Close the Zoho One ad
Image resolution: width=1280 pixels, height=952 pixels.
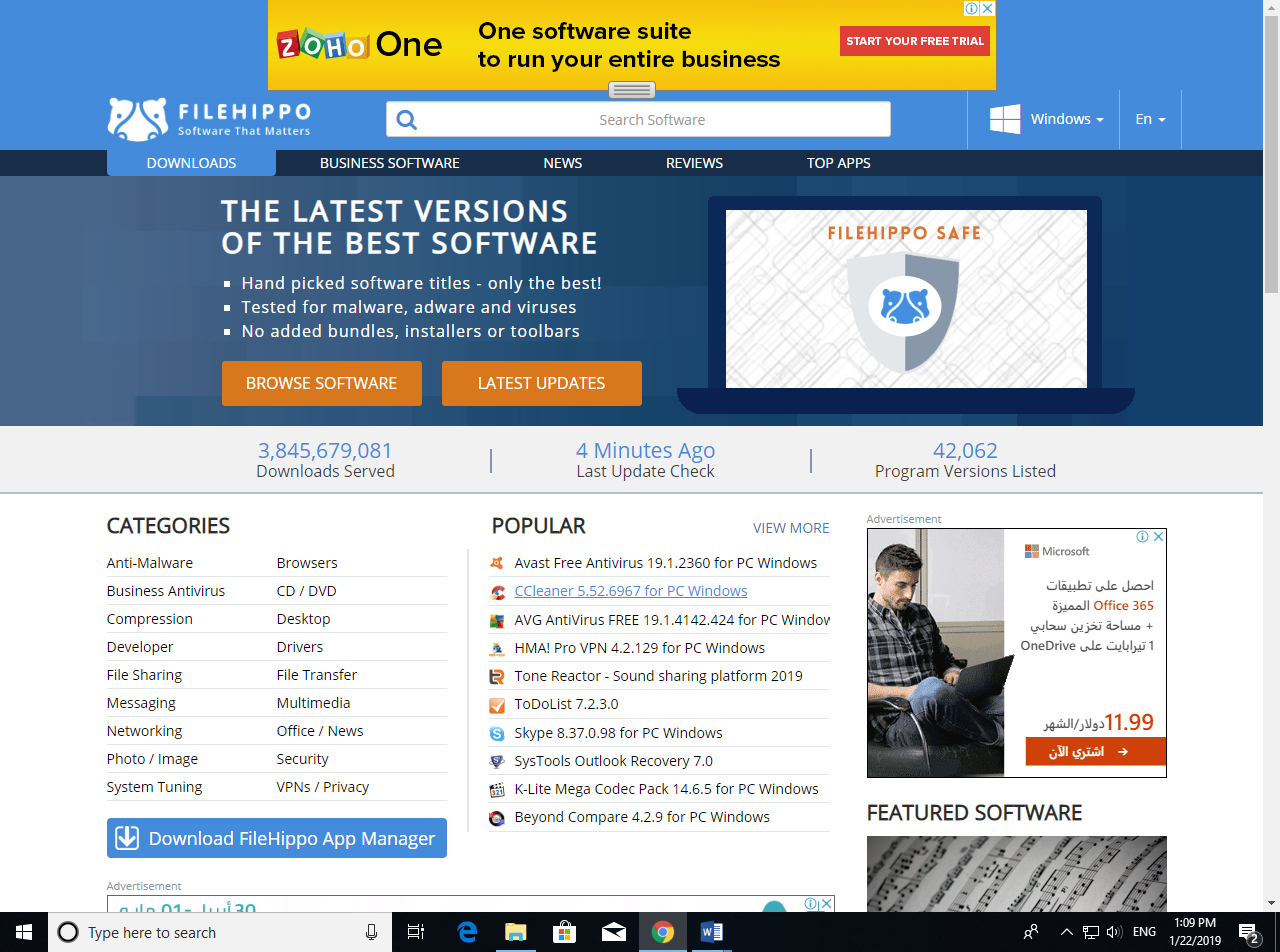coord(987,8)
